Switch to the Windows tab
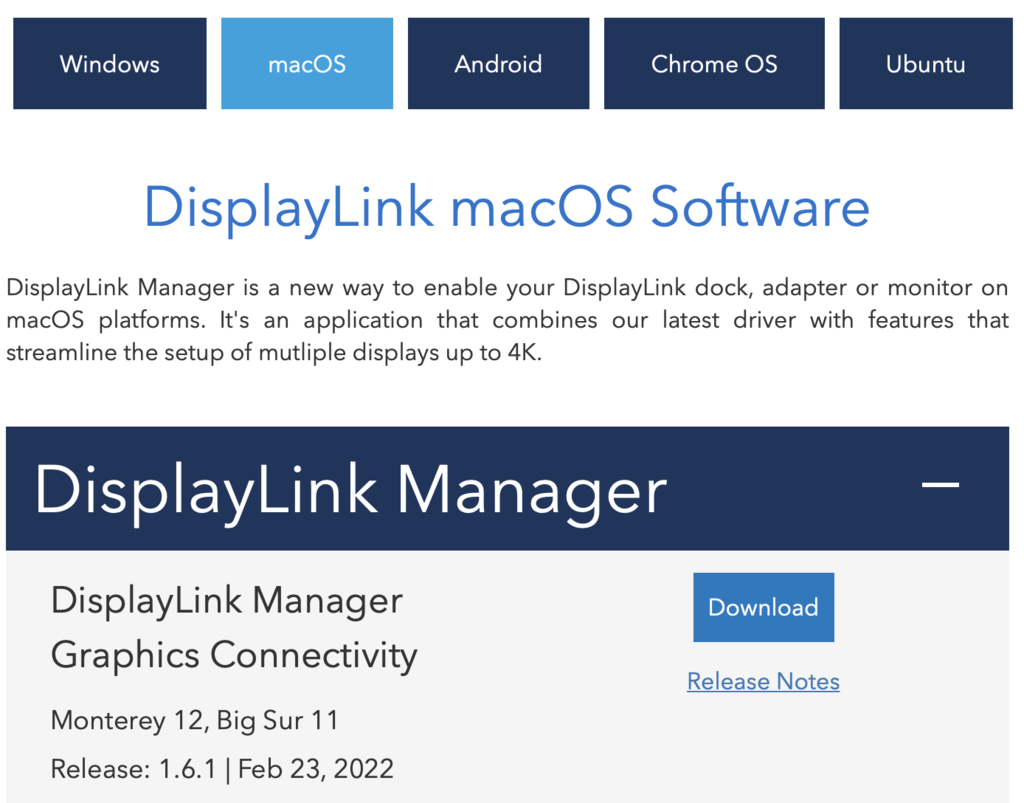The width and height of the screenshot is (1024, 803). 110,63
